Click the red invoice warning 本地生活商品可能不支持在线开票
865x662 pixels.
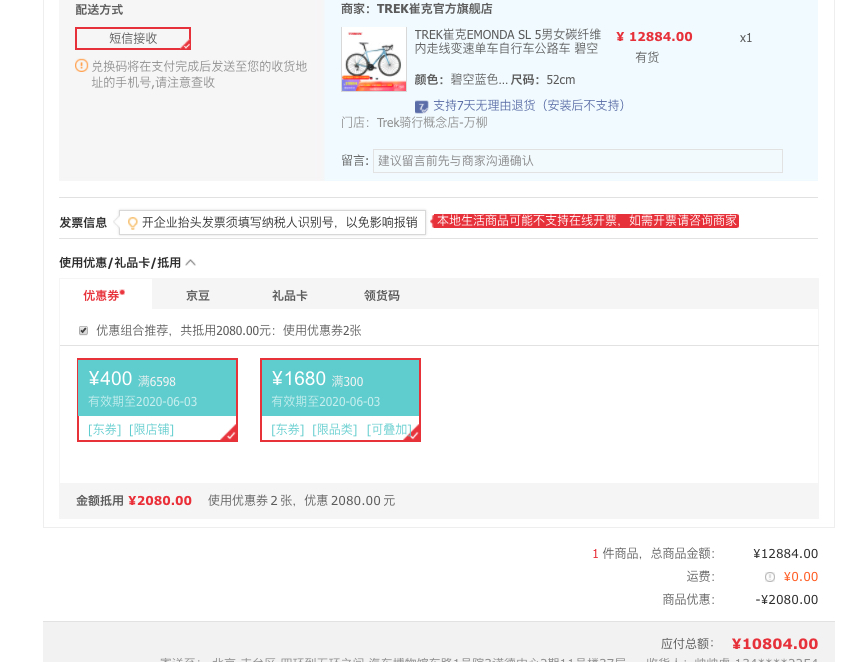tap(587, 221)
